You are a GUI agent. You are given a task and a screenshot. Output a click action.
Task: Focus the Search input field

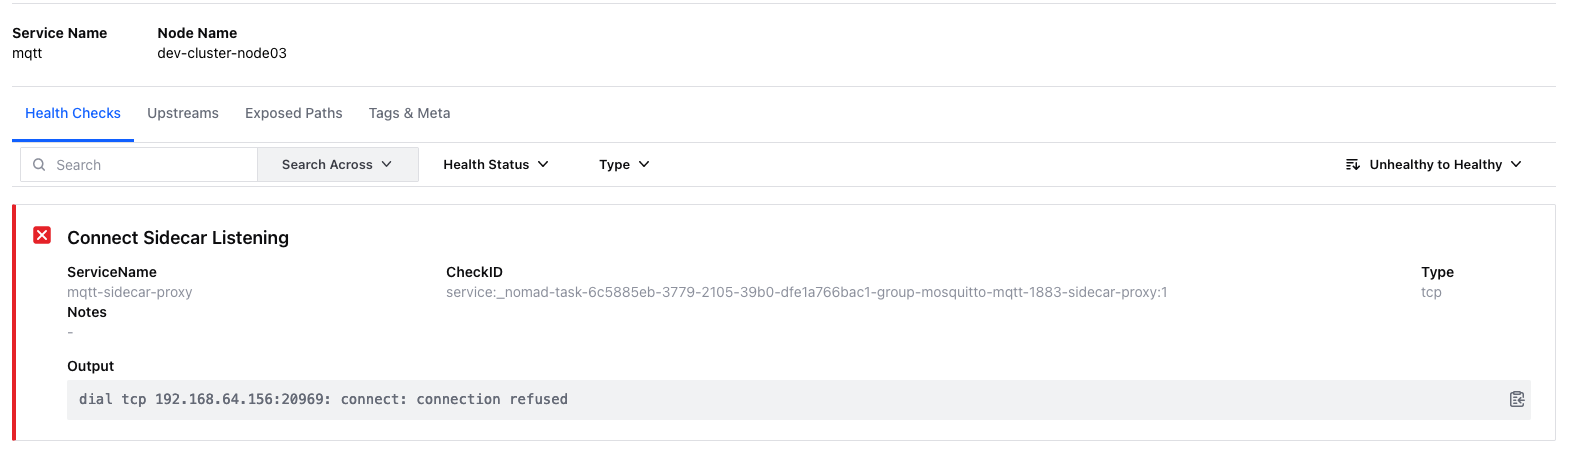[x=150, y=165]
